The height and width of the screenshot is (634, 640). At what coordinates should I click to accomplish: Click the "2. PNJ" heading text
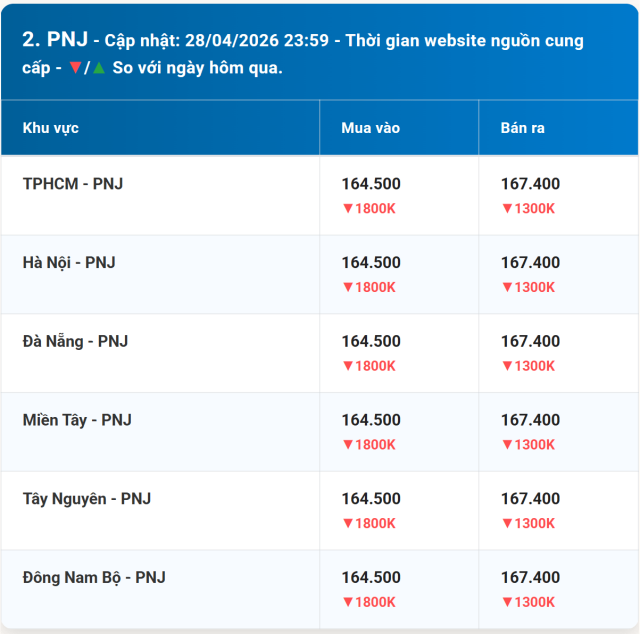pyautogui.click(x=55, y=40)
